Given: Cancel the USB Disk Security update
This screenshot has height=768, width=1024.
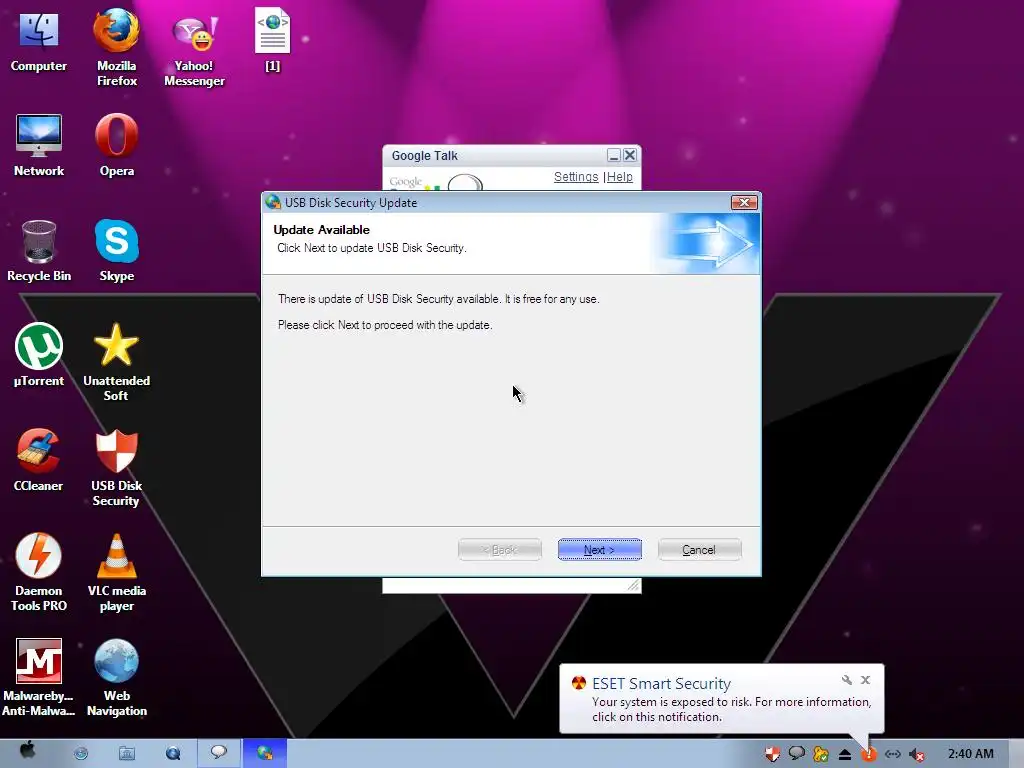Looking at the screenshot, I should [699, 550].
